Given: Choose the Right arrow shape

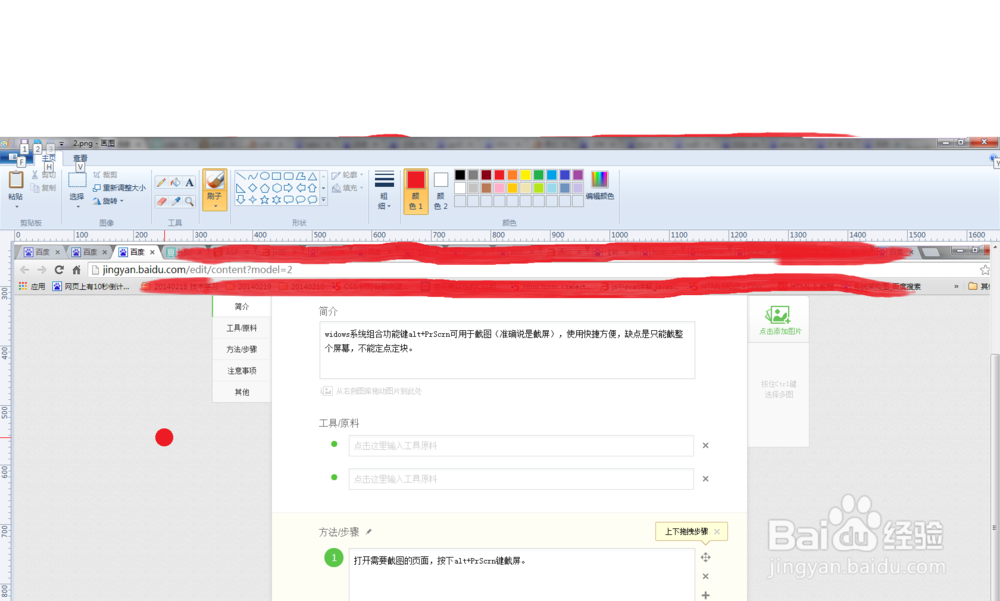Looking at the screenshot, I should (x=288, y=188).
